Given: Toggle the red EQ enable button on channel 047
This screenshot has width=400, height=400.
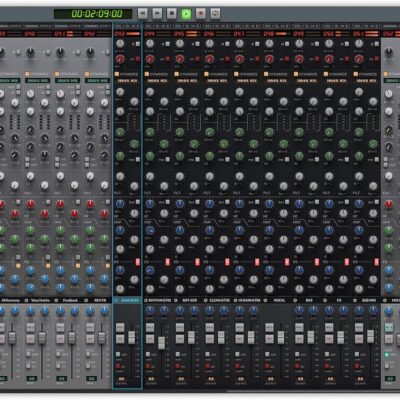Looking at the screenshot, I should click(x=257, y=262).
